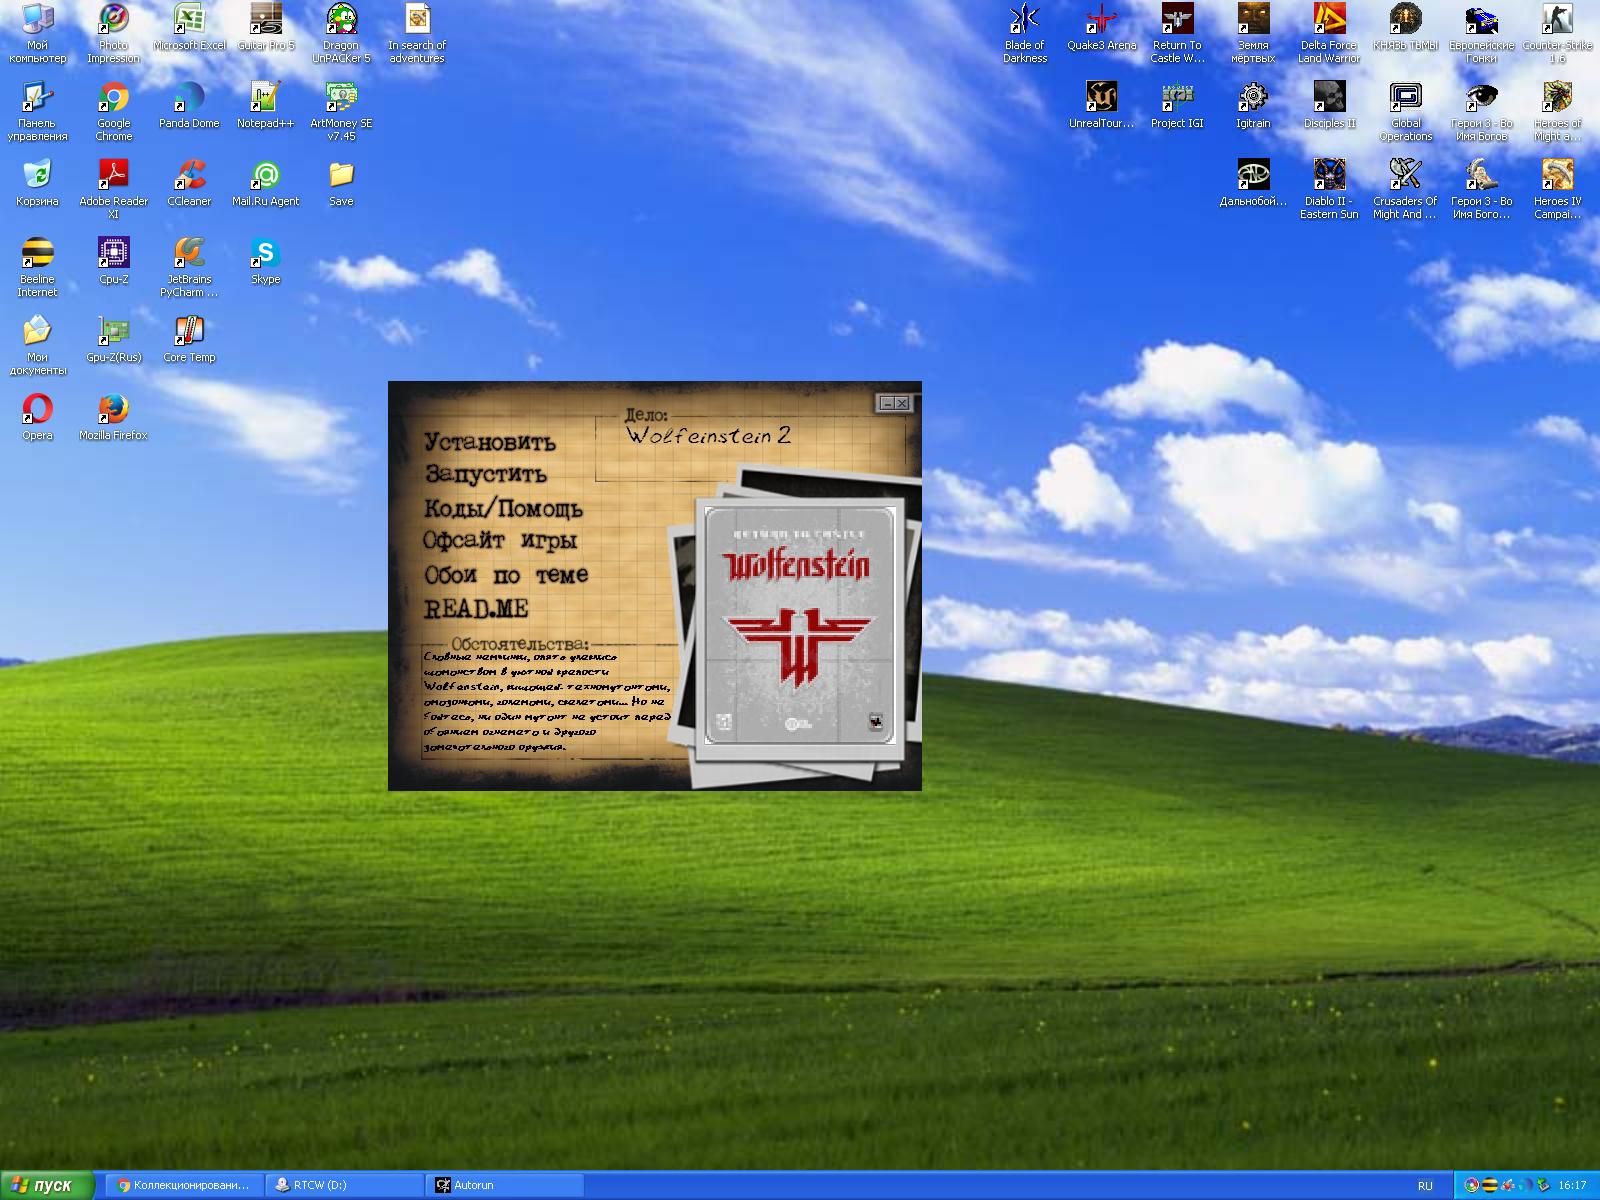
Task: Open the пуск Start menu
Action: pos(47,1185)
